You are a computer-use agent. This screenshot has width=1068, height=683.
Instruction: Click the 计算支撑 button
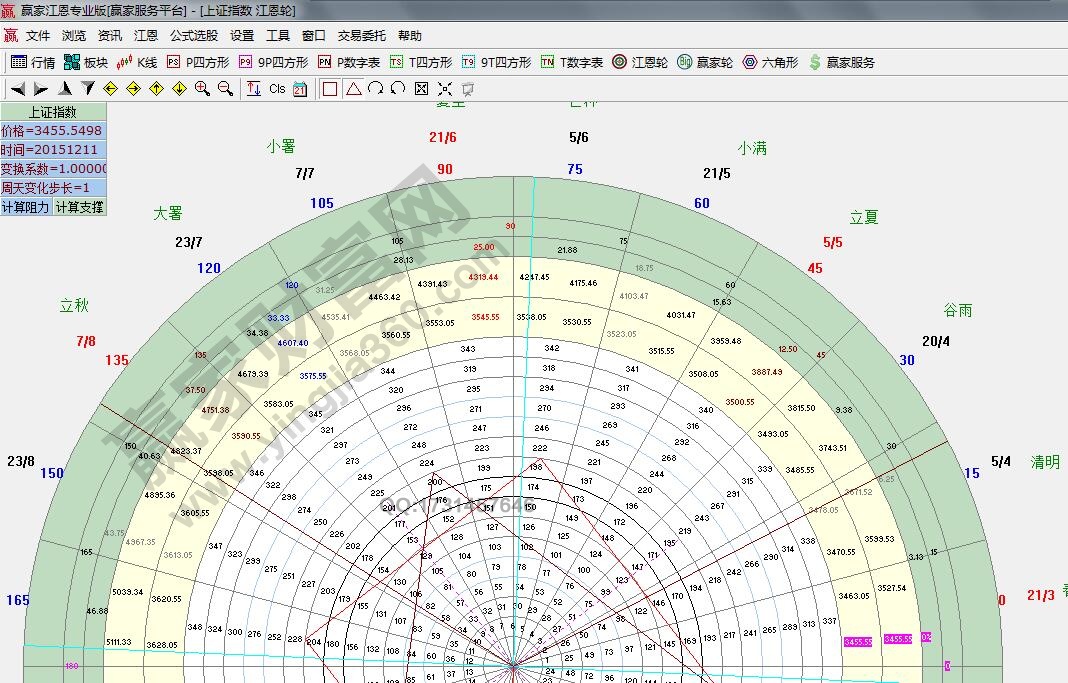pyautogui.click(x=79, y=207)
